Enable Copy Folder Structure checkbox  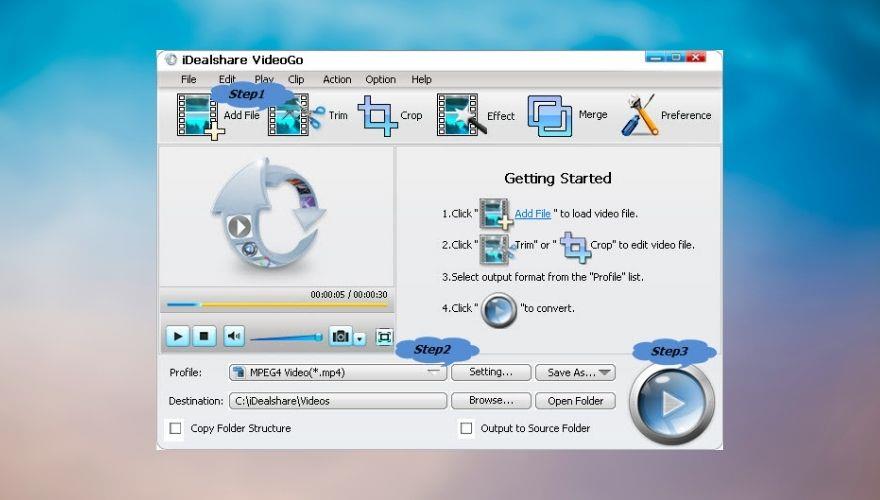pos(176,429)
